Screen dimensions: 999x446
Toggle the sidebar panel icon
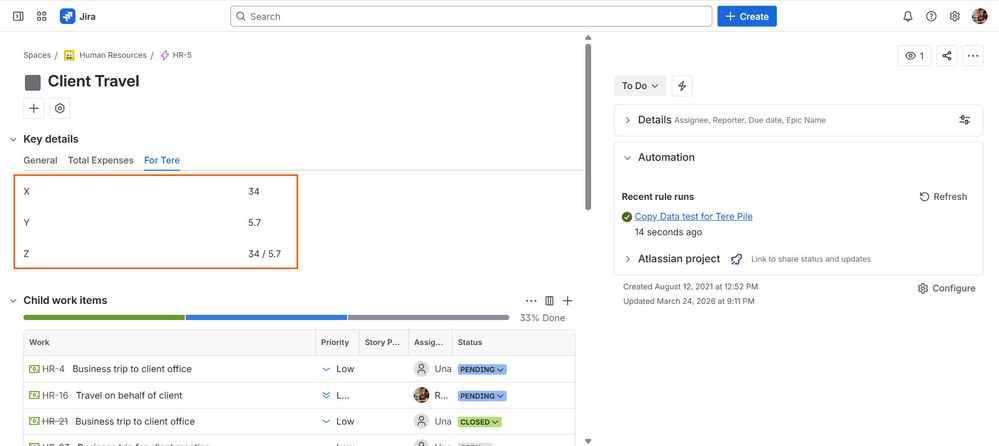[18, 17]
